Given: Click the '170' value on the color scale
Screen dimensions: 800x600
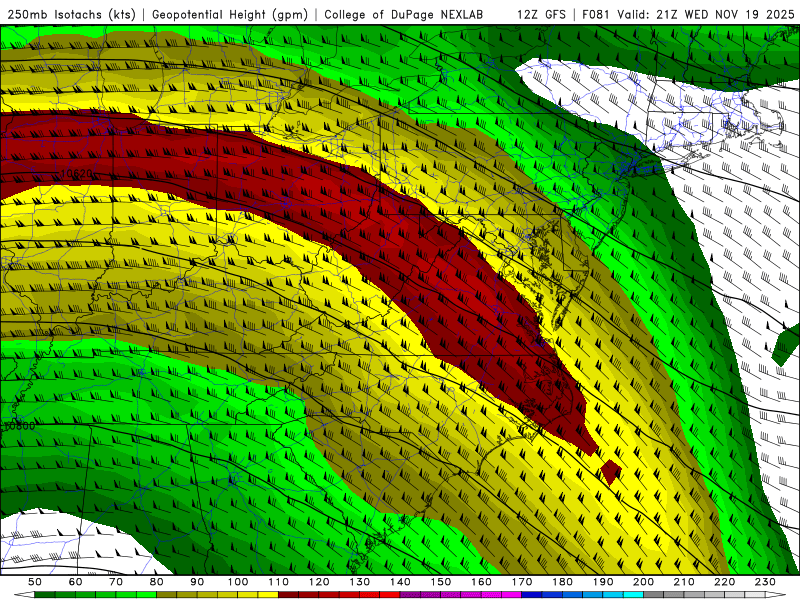Looking at the screenshot, I should click(x=522, y=582).
